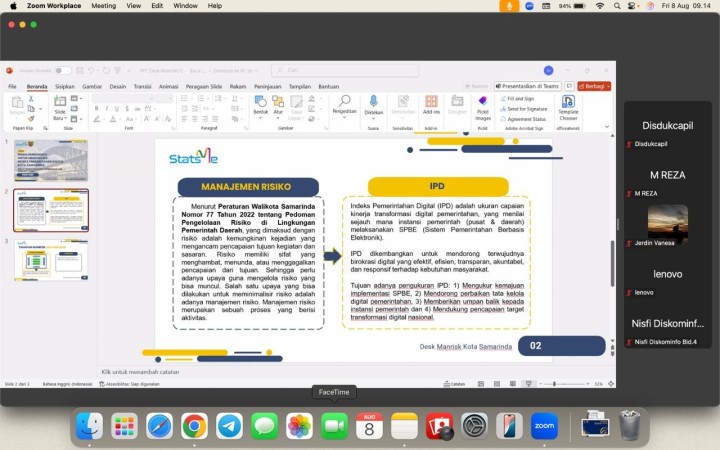720x450 pixels.
Task: Switch to the Sisipkan ribbon tab
Action: click(x=65, y=86)
